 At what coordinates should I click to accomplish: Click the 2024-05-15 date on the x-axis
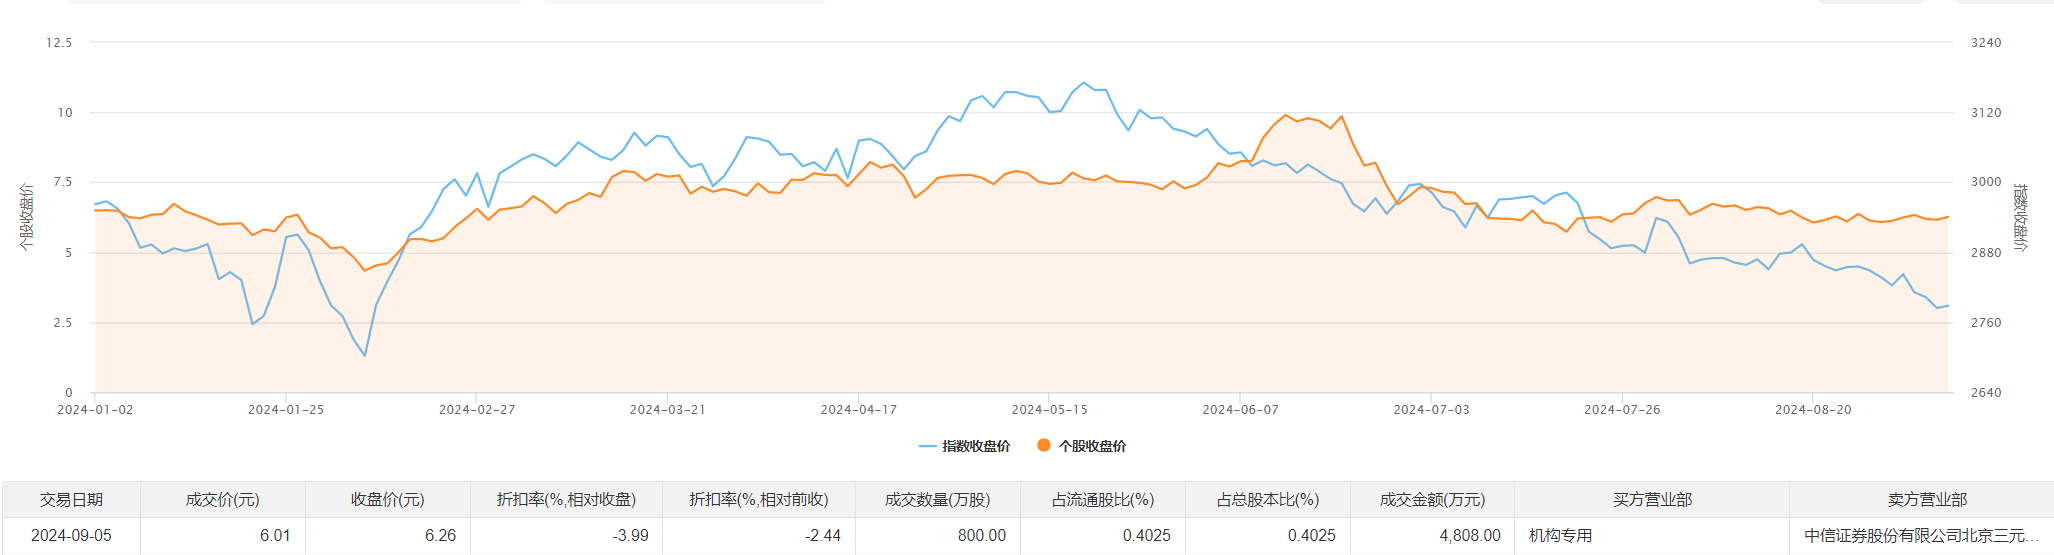(1049, 409)
